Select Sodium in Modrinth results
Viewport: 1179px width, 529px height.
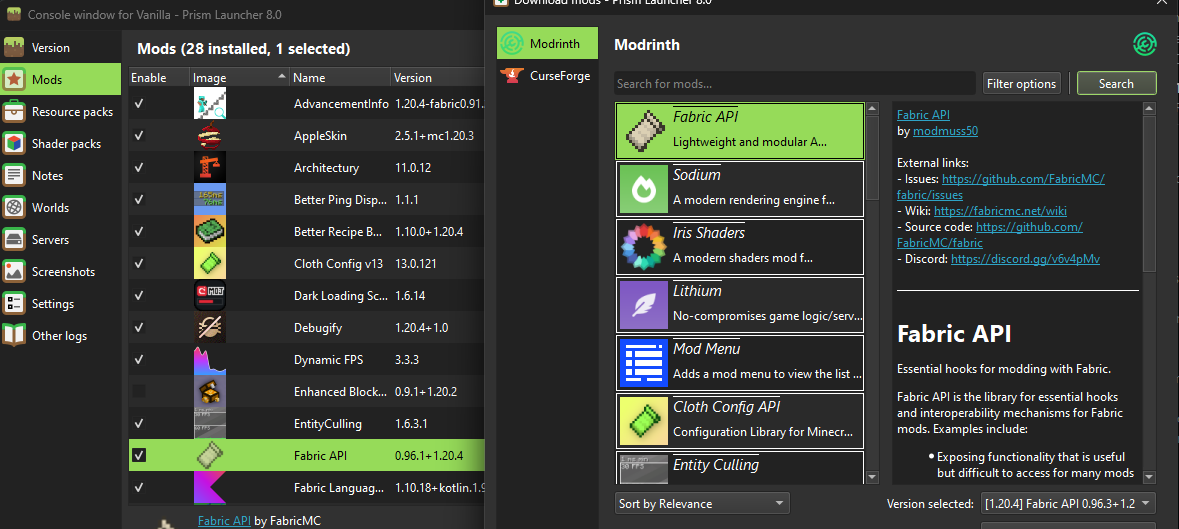[x=740, y=188]
